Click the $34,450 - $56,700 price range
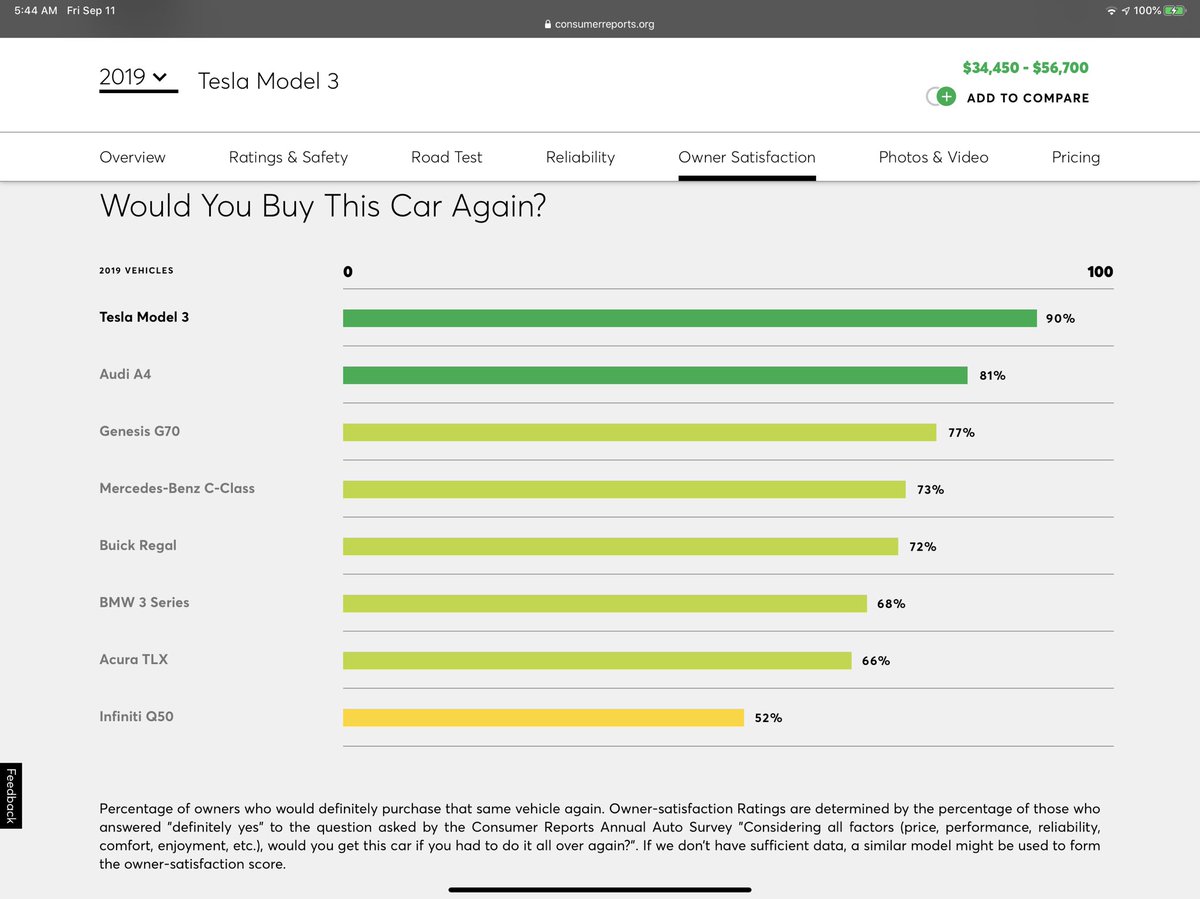The height and width of the screenshot is (899, 1200). point(1025,68)
